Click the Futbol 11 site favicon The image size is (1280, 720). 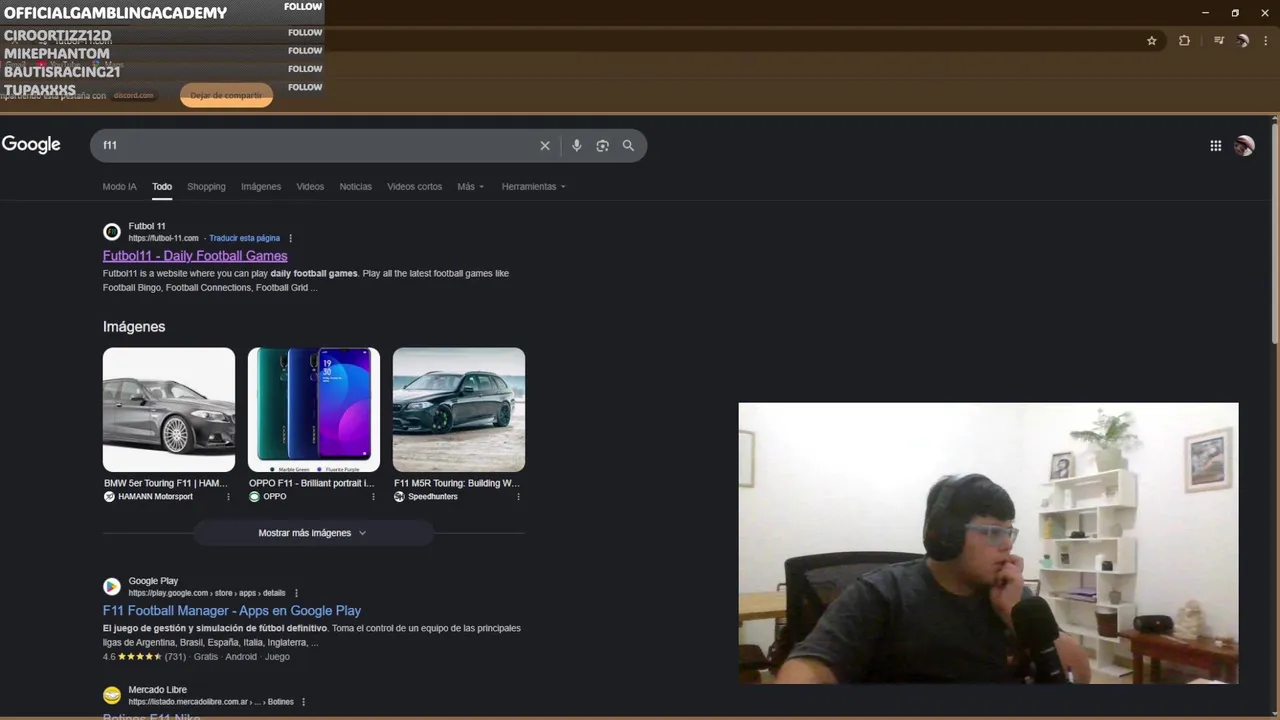[x=112, y=232]
